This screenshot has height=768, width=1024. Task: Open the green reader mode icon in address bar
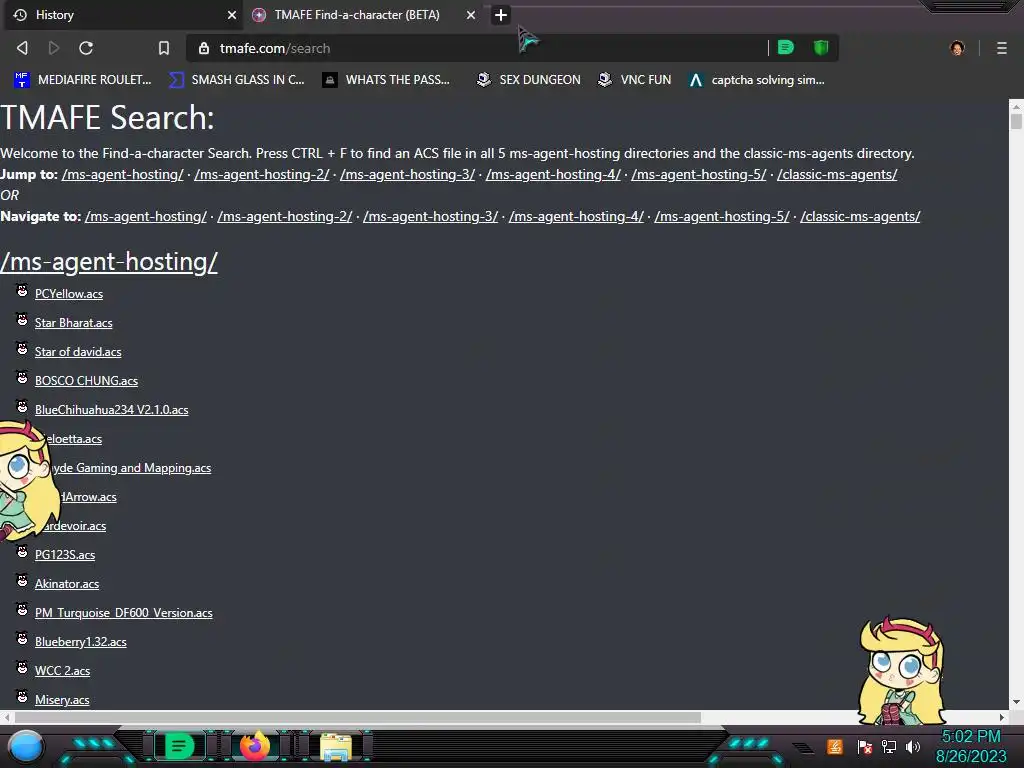click(x=786, y=47)
